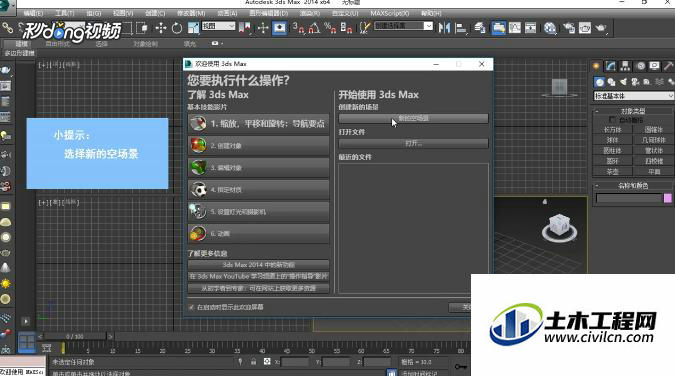This screenshot has height=376, width=675.
Task: Toggle Spinner Snap
Action: click(x=346, y=28)
